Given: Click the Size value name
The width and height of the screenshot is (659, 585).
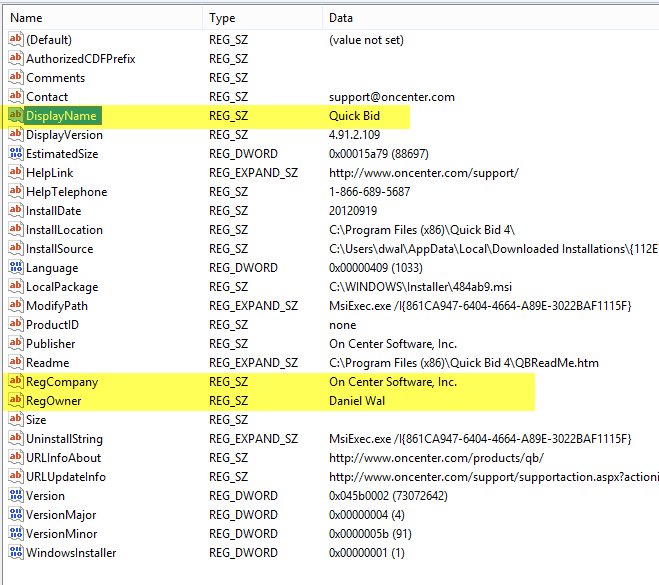Looking at the screenshot, I should click(36, 420).
